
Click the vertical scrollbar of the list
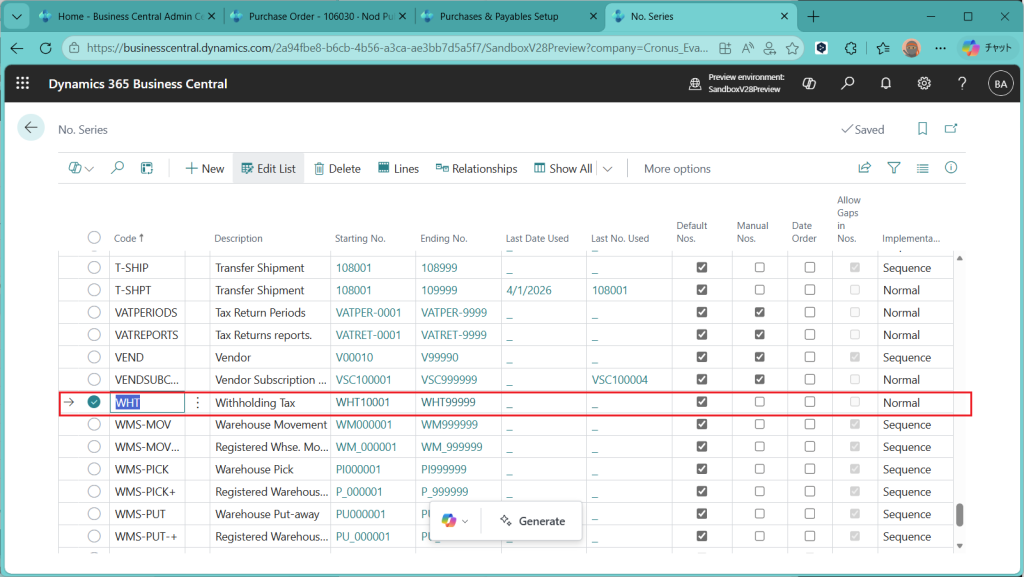coord(960,514)
